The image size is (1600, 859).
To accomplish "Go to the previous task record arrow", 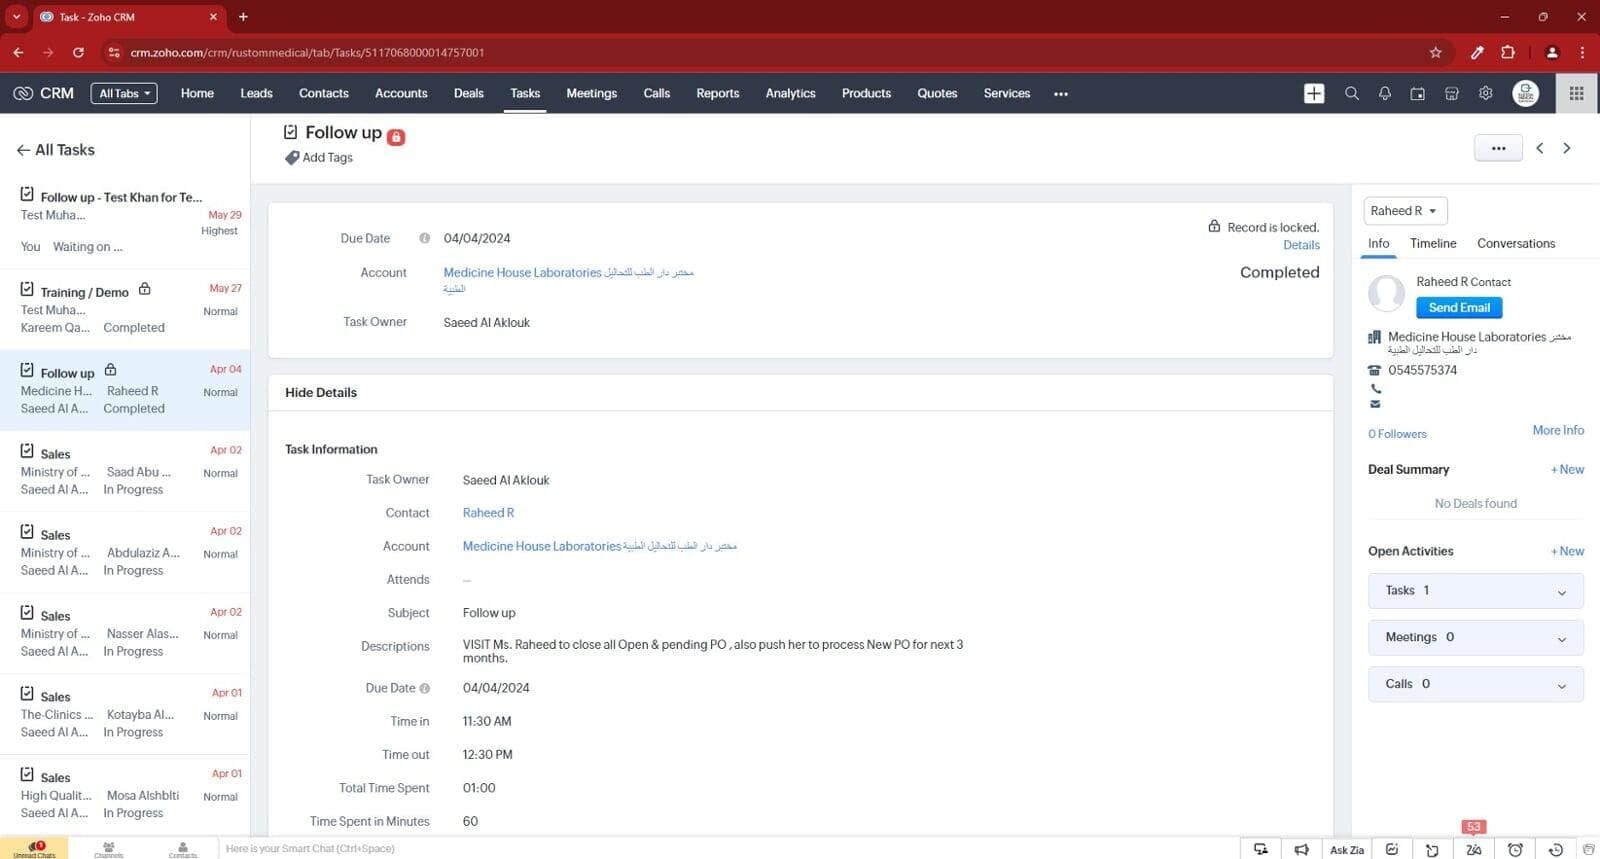I will [1540, 148].
